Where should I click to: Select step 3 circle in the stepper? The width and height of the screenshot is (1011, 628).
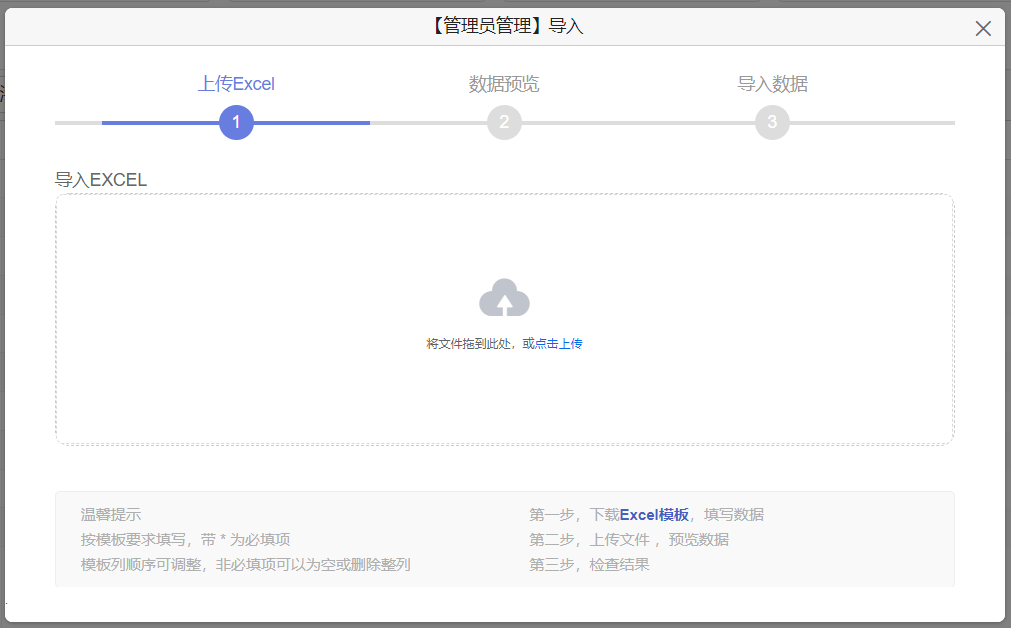click(772, 122)
